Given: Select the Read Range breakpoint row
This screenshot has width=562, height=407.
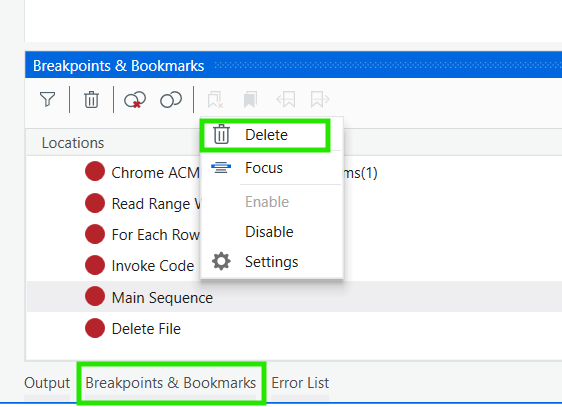Looking at the screenshot, I should 294,204.
